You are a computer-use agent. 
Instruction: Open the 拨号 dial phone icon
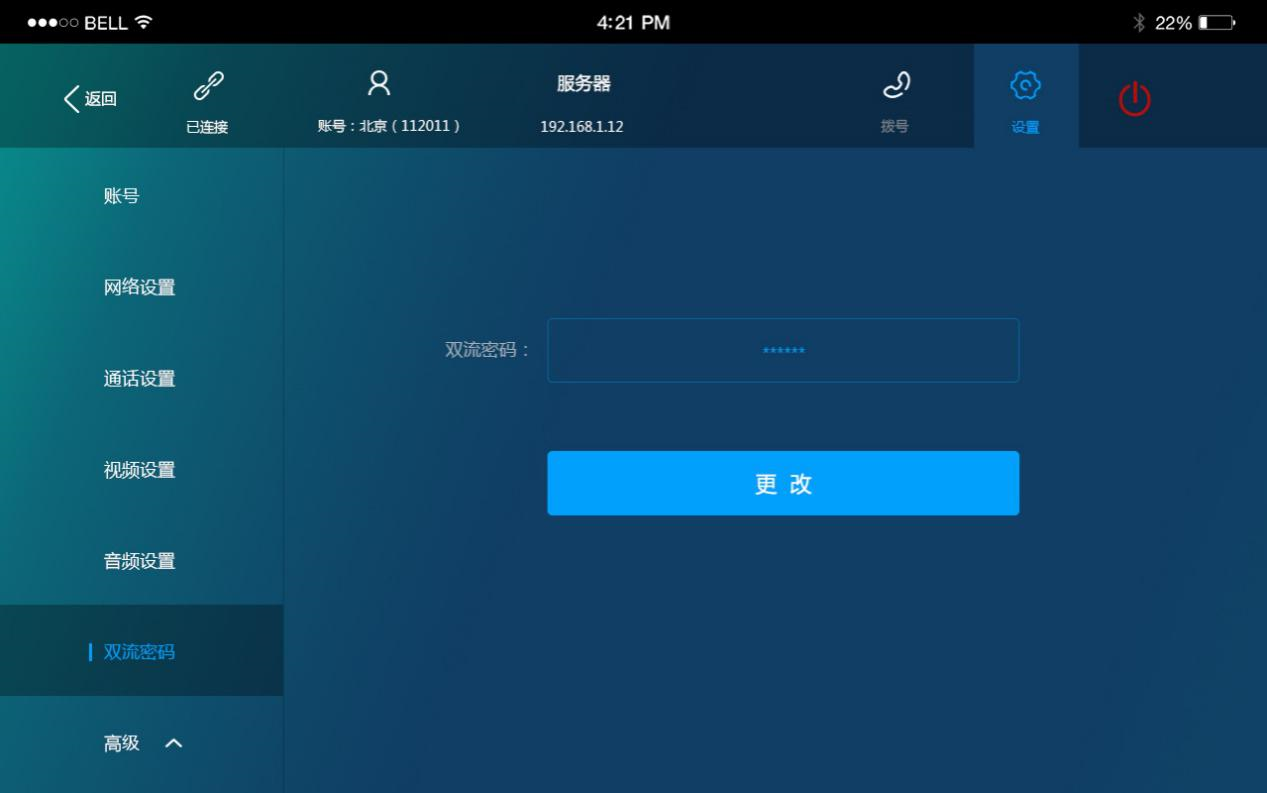(894, 88)
